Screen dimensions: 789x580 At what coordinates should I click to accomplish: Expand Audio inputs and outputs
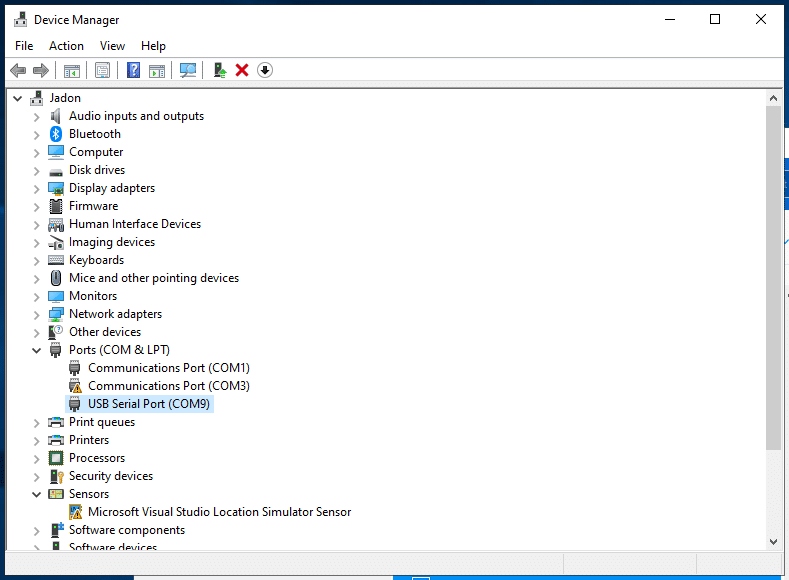(36, 117)
